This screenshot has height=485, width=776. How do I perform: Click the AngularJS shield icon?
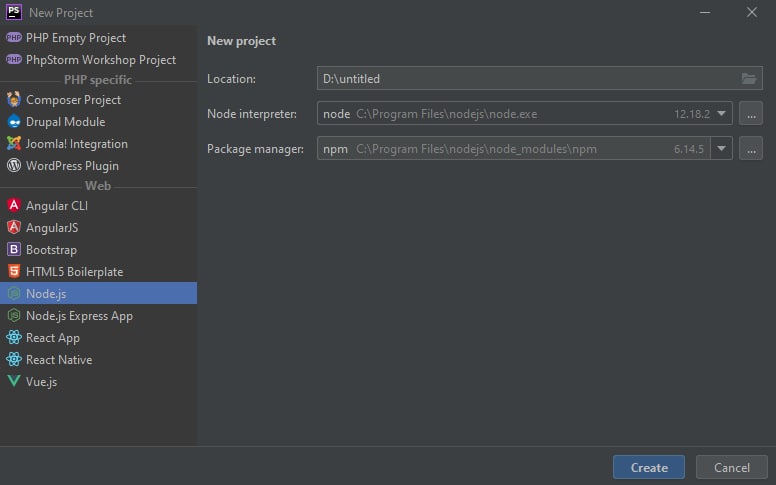[14, 227]
